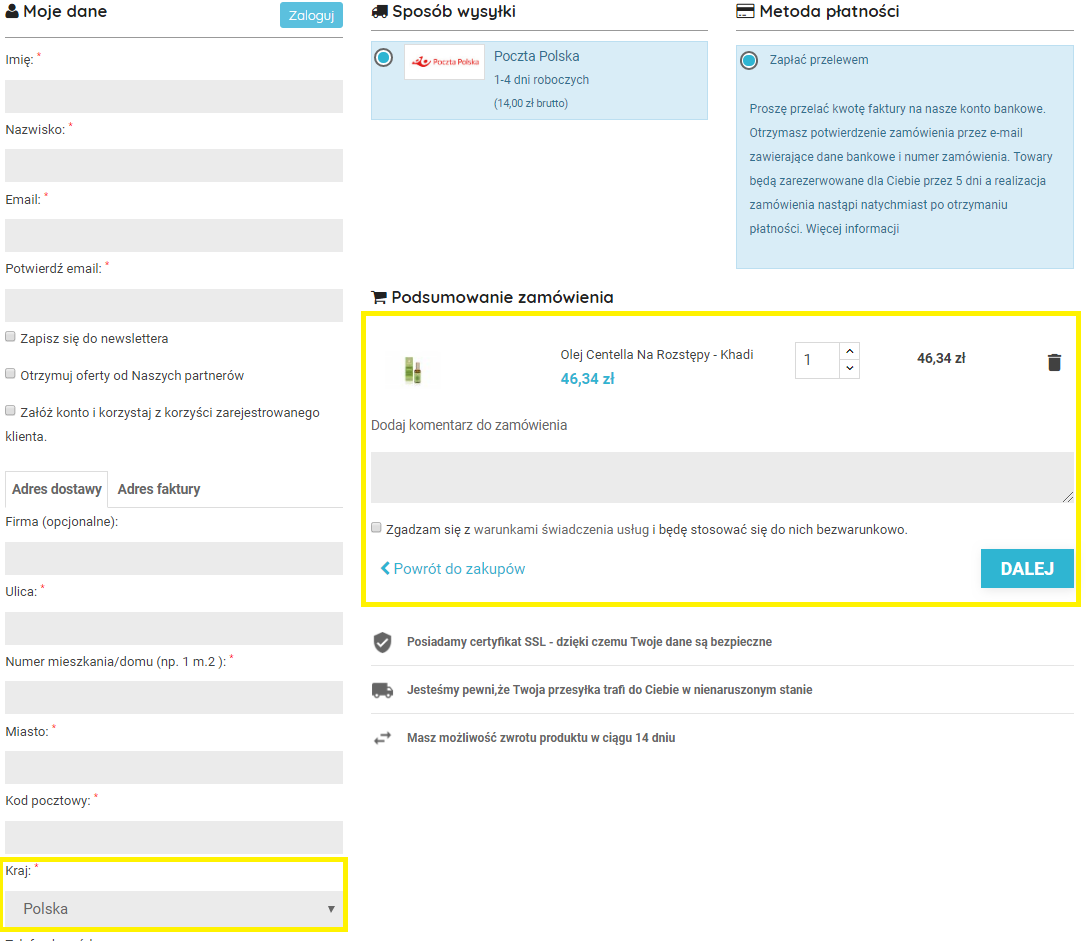Increase product quantity with up arrow
Screen dimensions: 1086x941
pos(850,351)
